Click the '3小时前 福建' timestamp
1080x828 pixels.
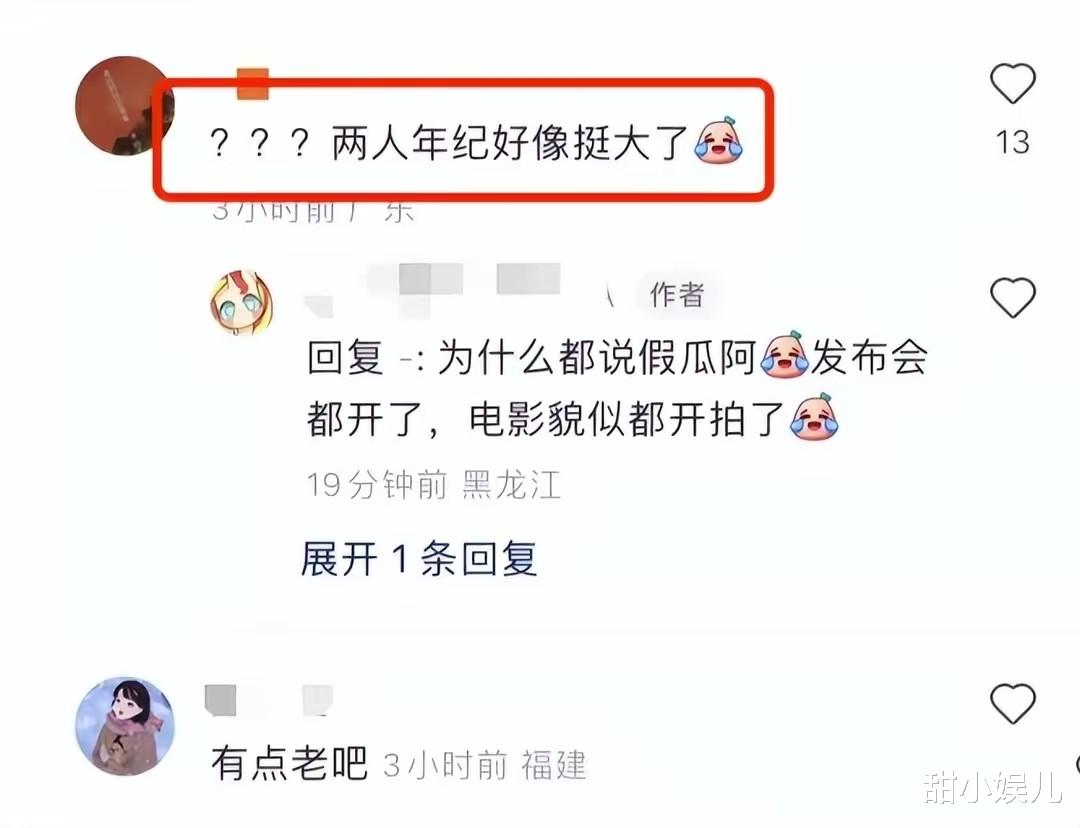[x=484, y=765]
